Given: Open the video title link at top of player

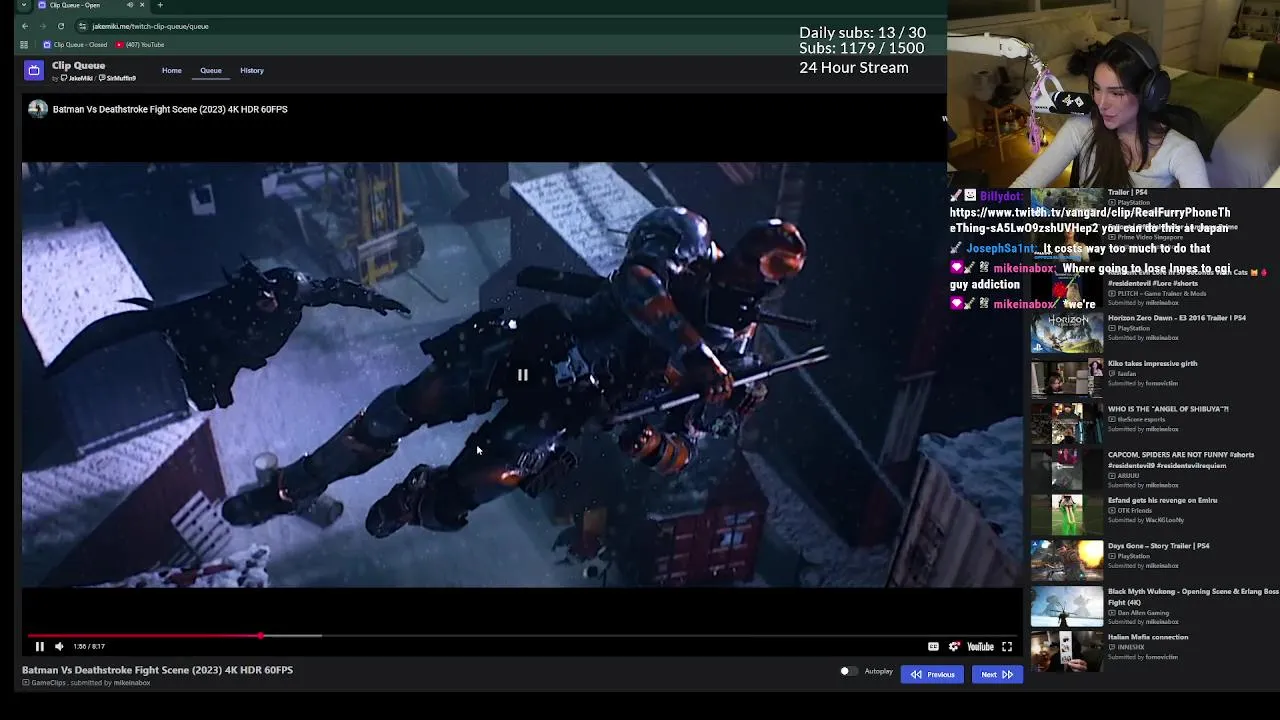Looking at the screenshot, I should 170,109.
